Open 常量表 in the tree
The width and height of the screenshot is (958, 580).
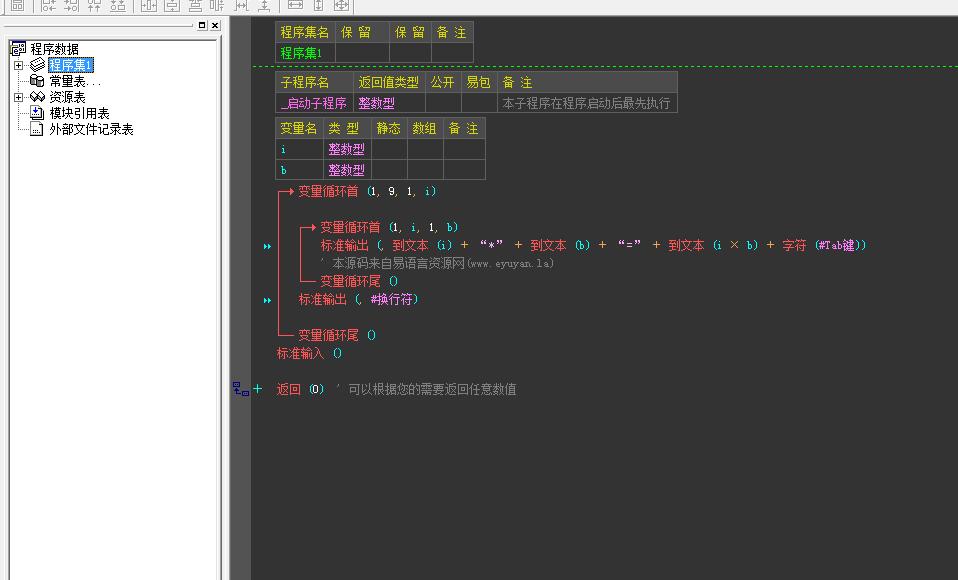(75, 81)
